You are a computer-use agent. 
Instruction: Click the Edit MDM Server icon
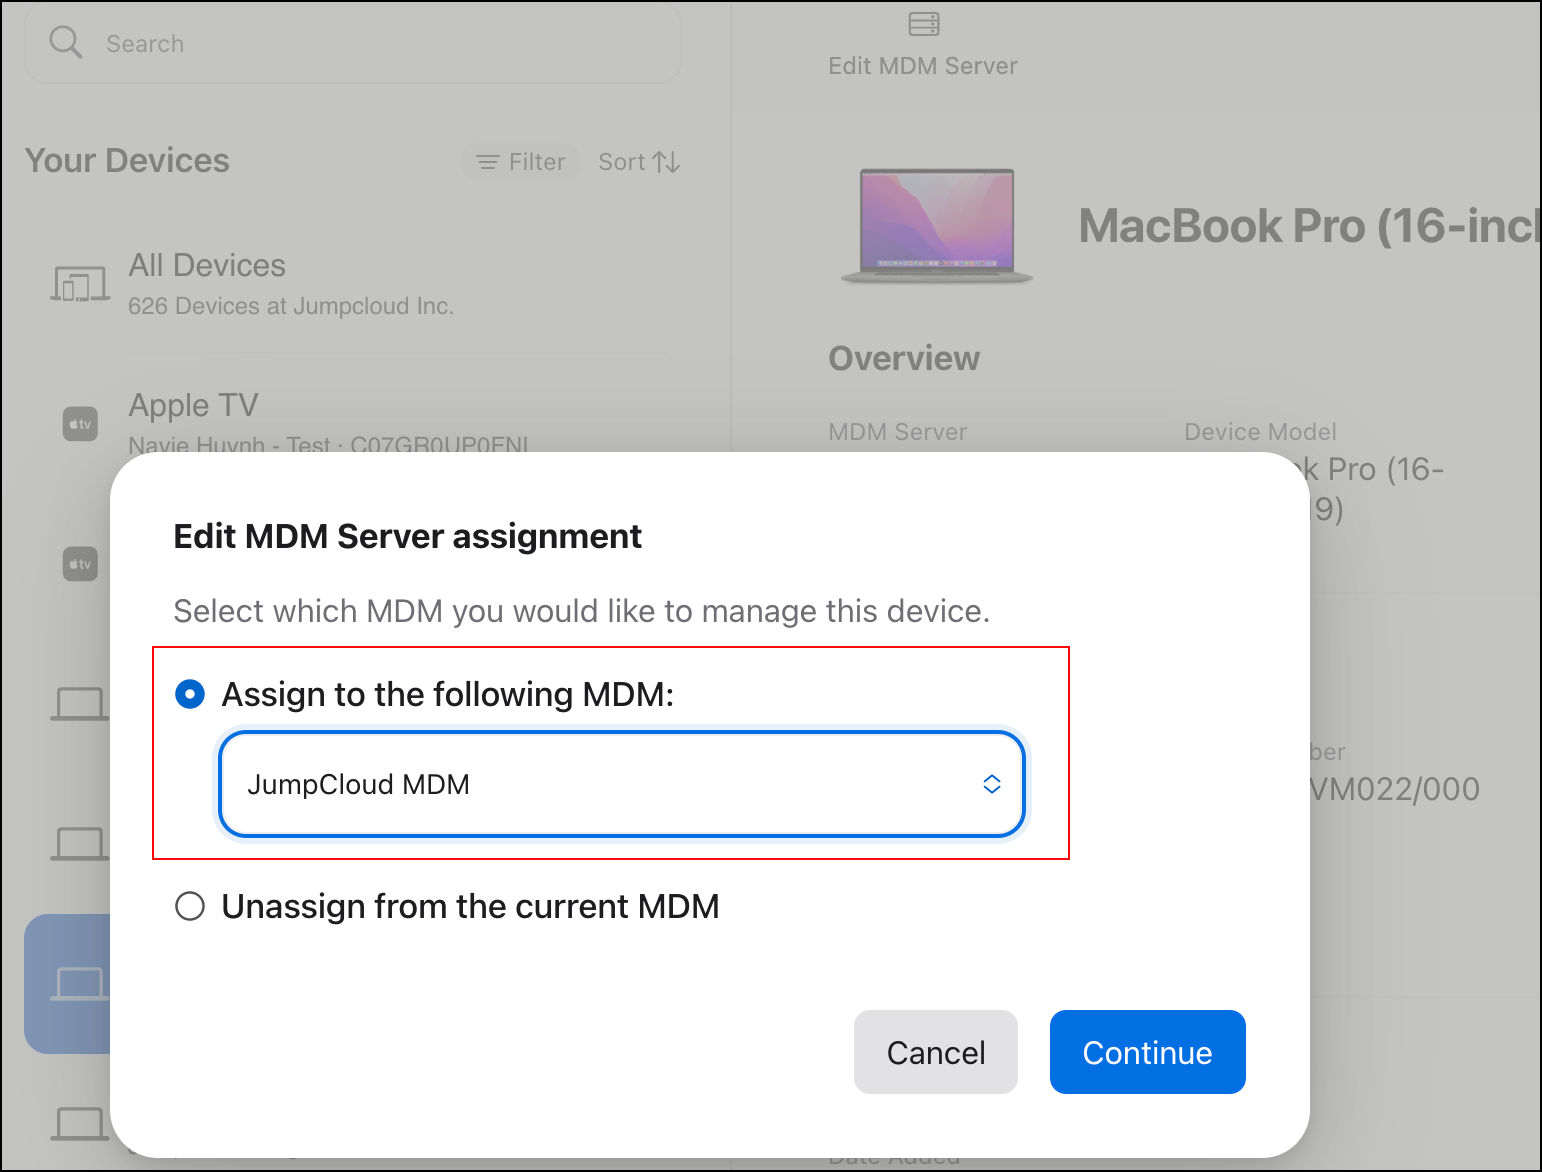click(x=923, y=24)
